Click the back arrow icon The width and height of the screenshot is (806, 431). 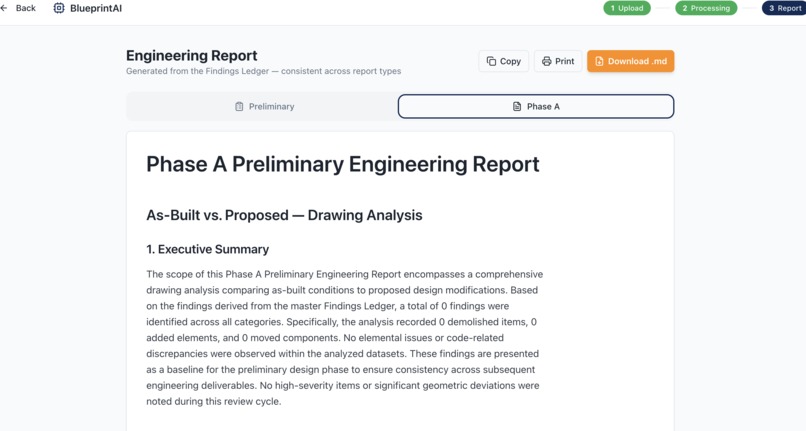4,8
